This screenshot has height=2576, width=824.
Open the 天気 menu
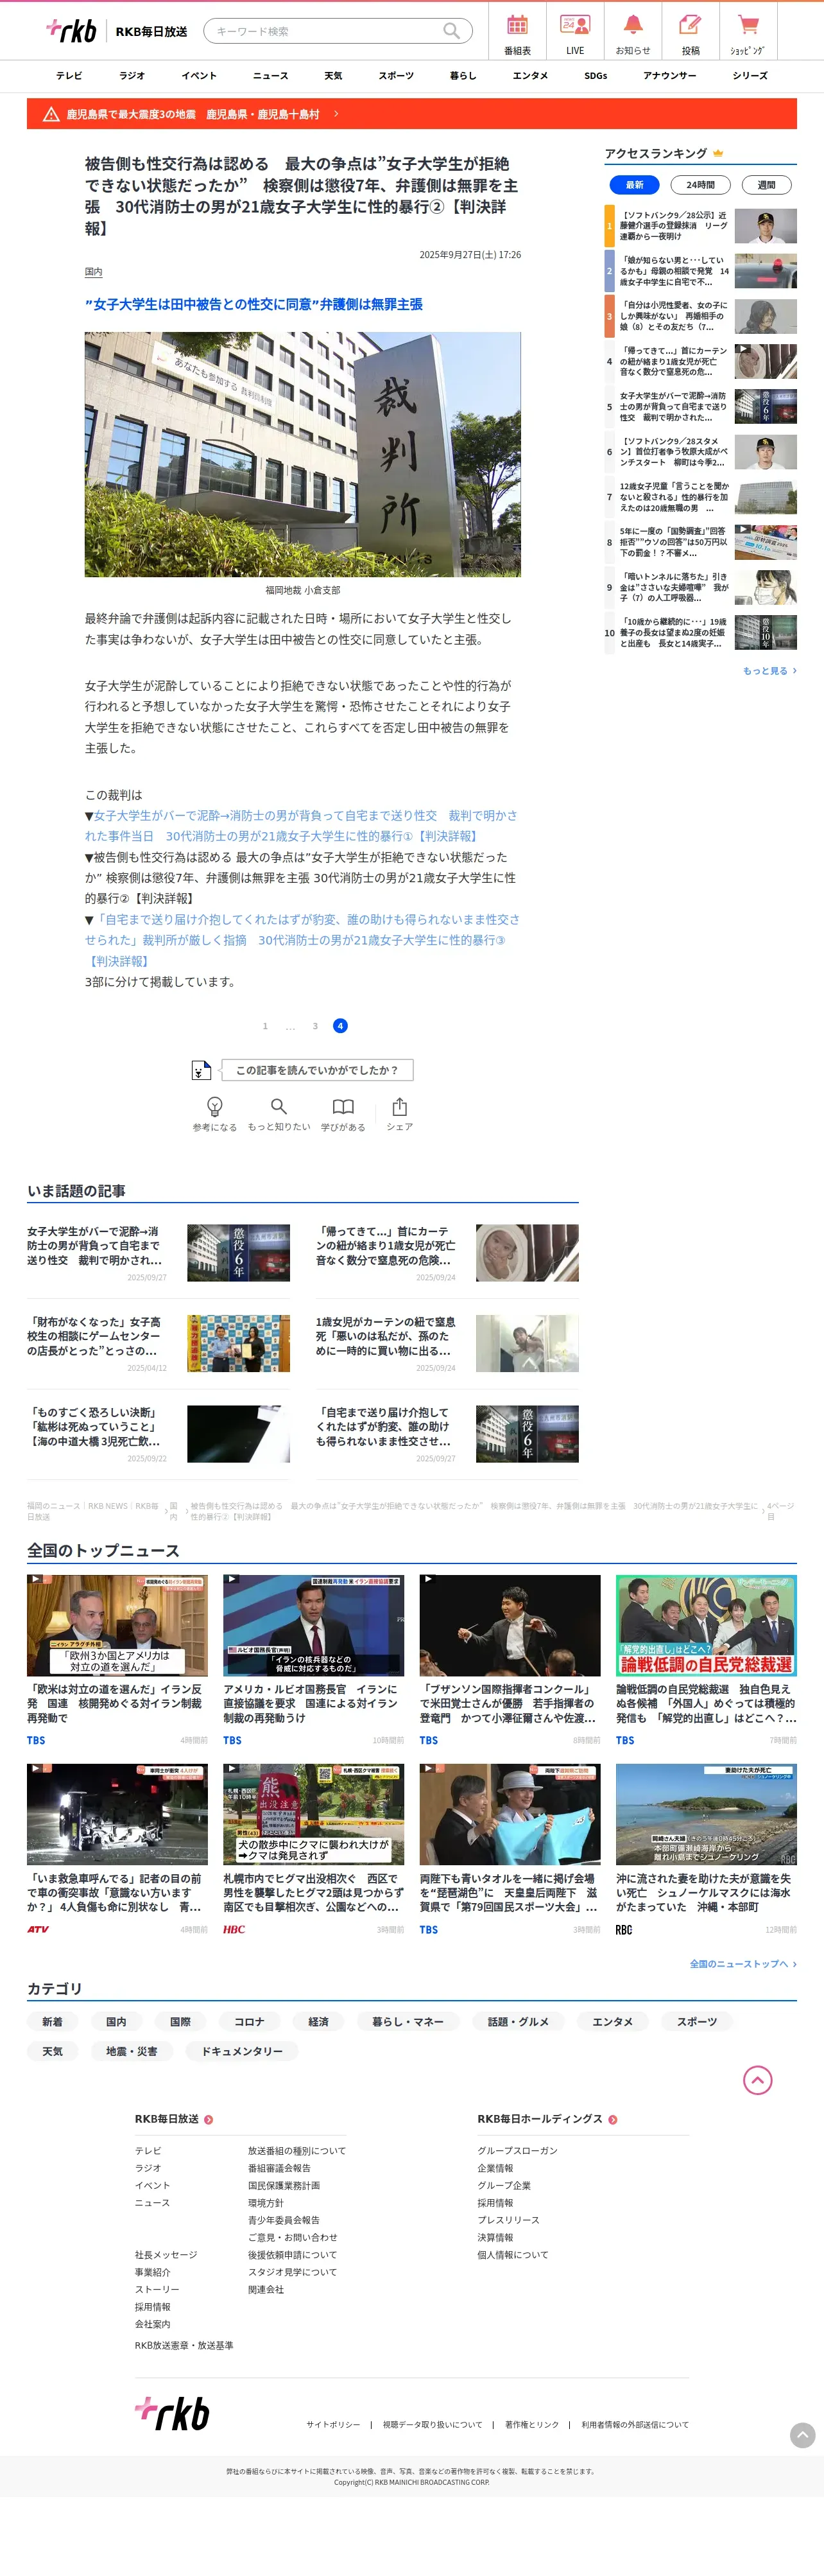333,75
